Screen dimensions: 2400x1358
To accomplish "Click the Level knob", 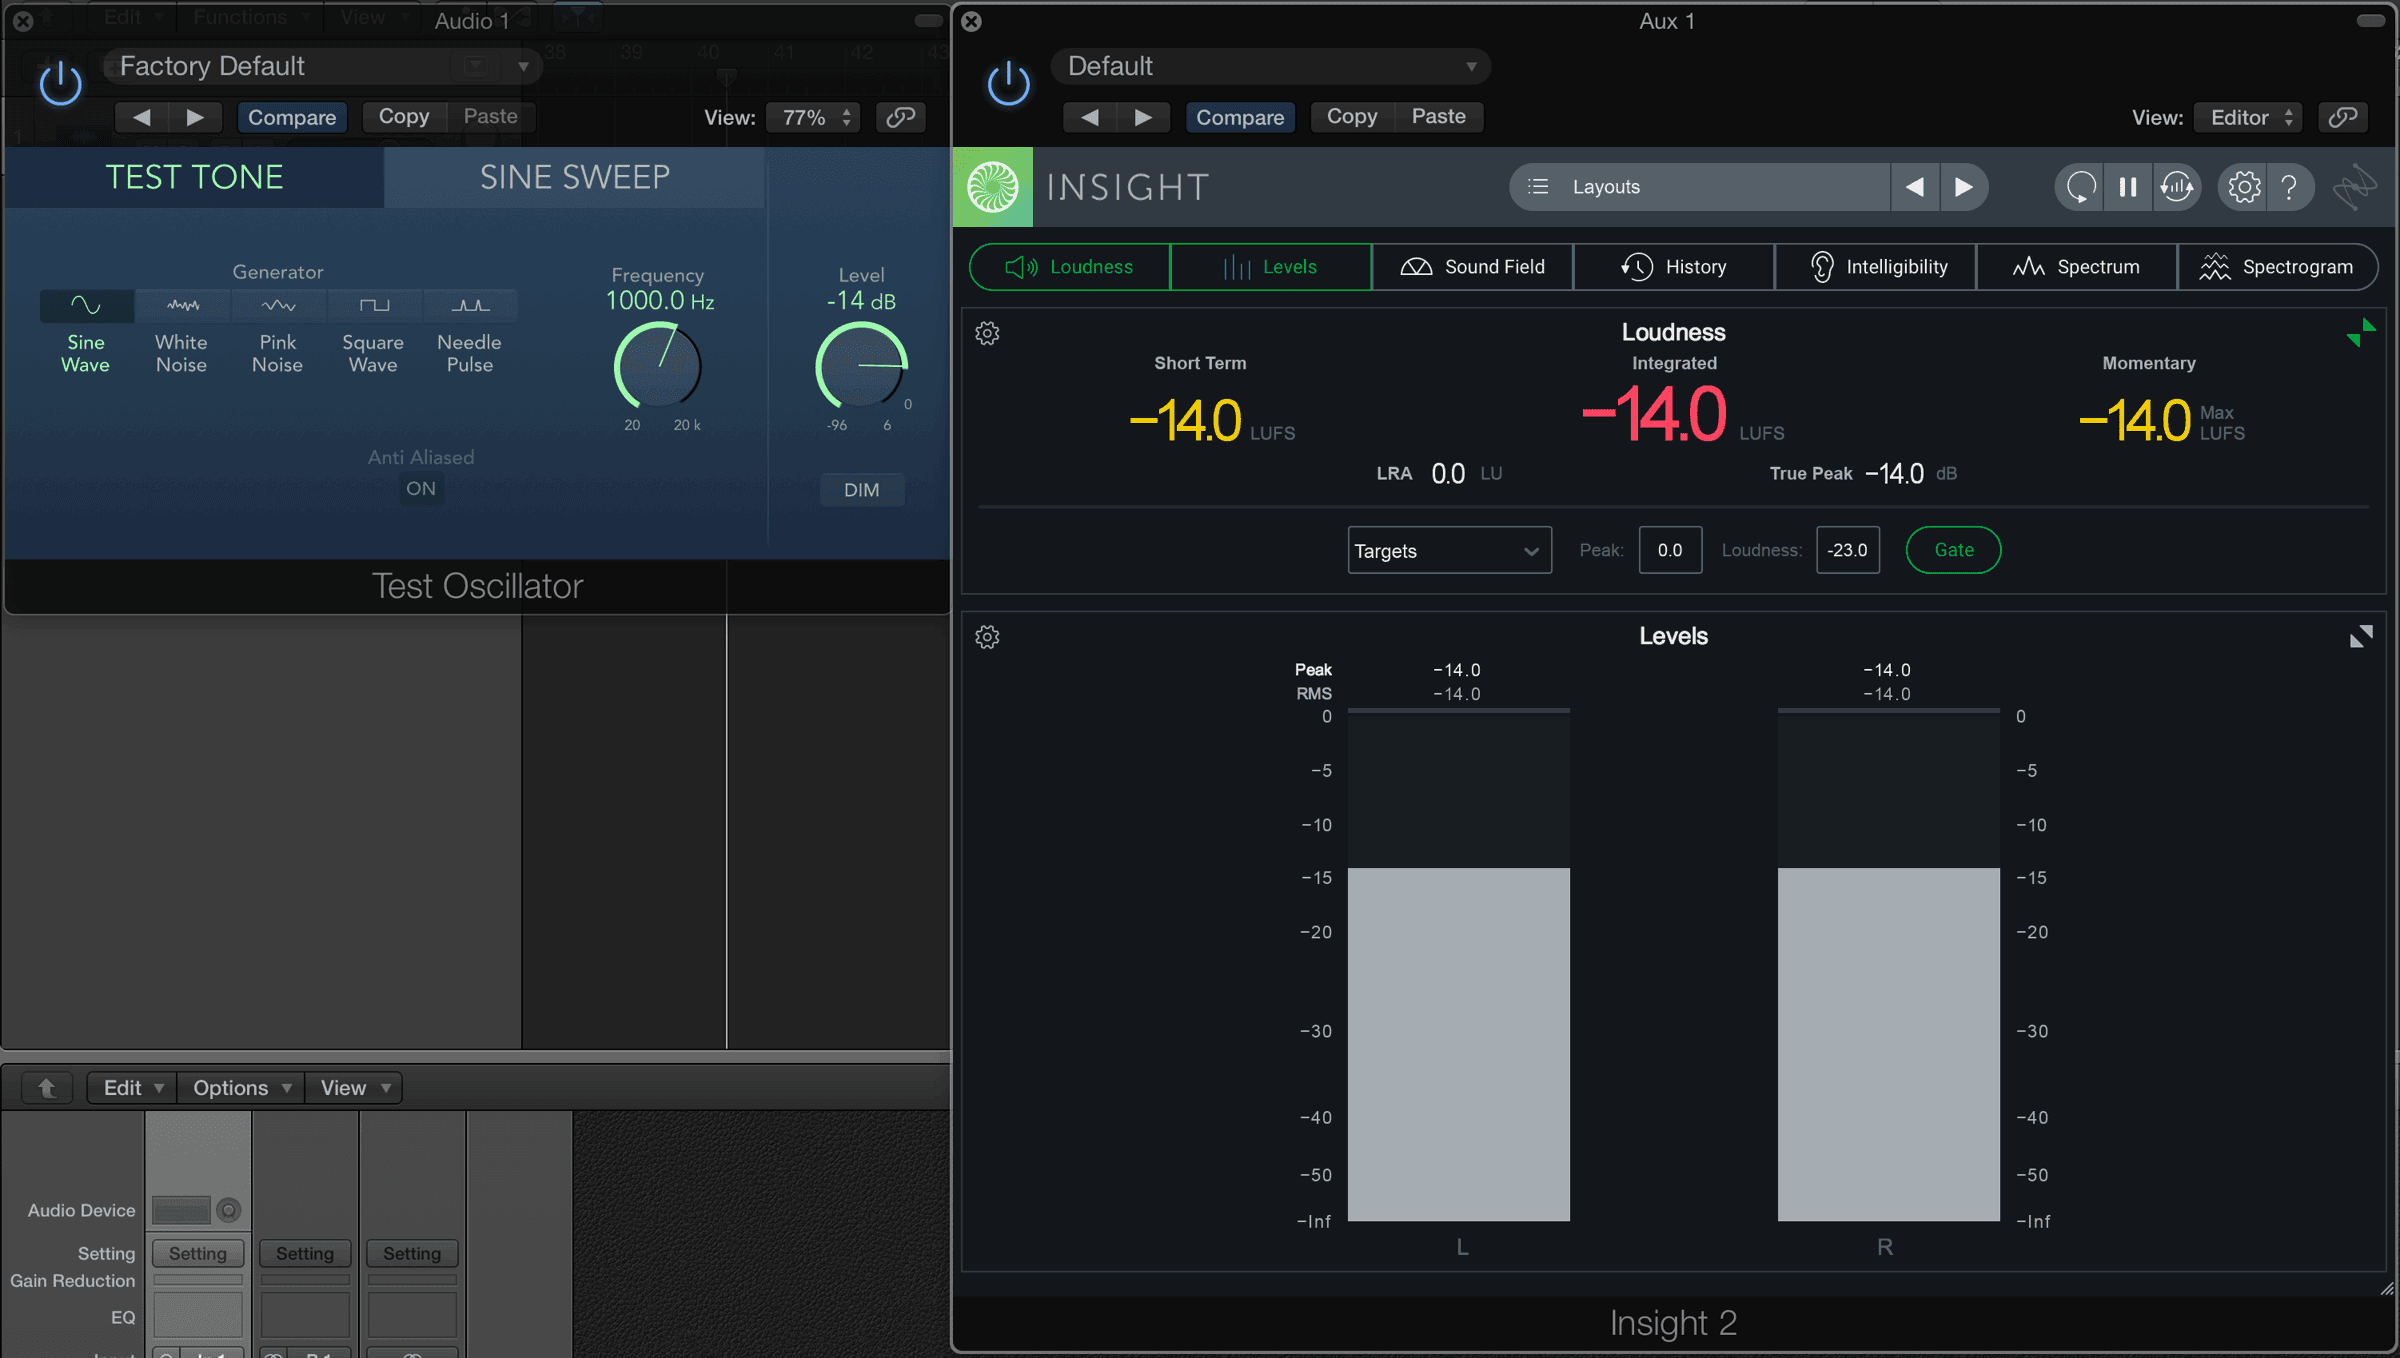I will tap(862, 365).
